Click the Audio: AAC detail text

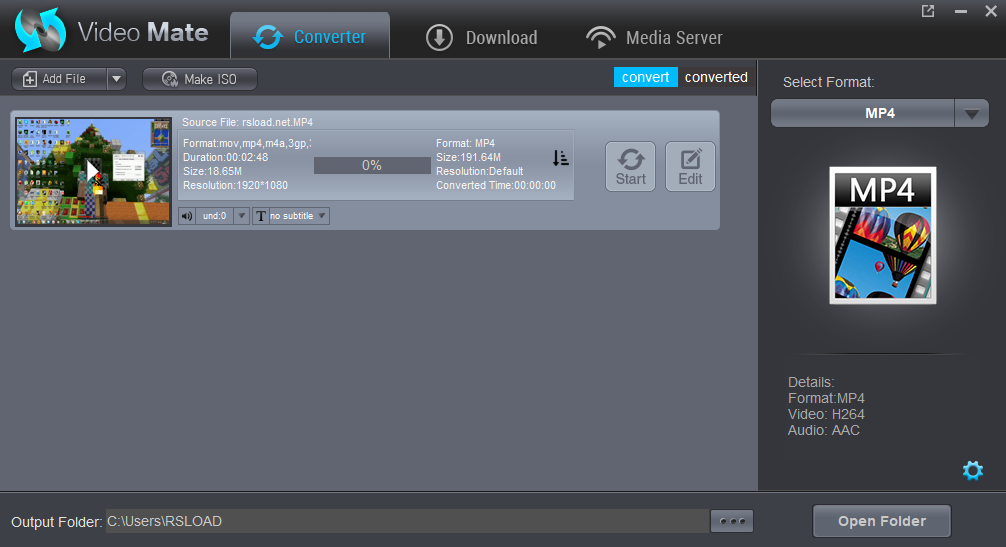824,430
